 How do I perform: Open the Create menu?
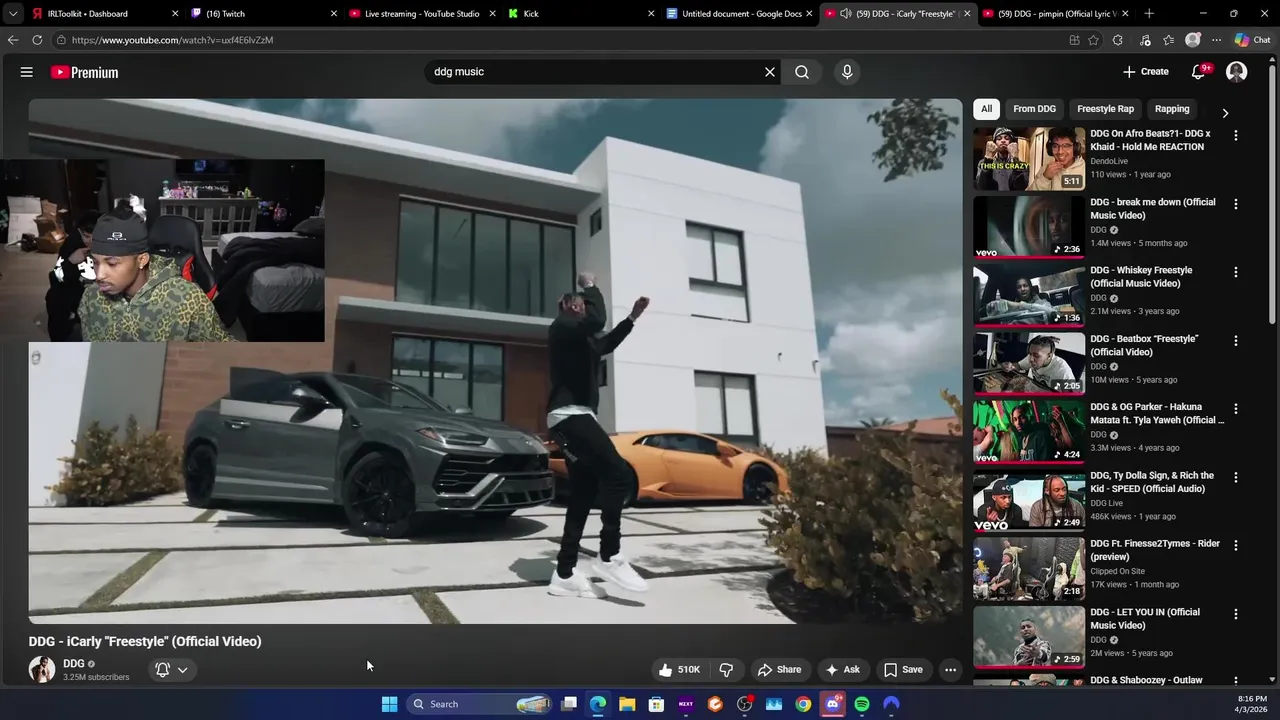pyautogui.click(x=1145, y=72)
